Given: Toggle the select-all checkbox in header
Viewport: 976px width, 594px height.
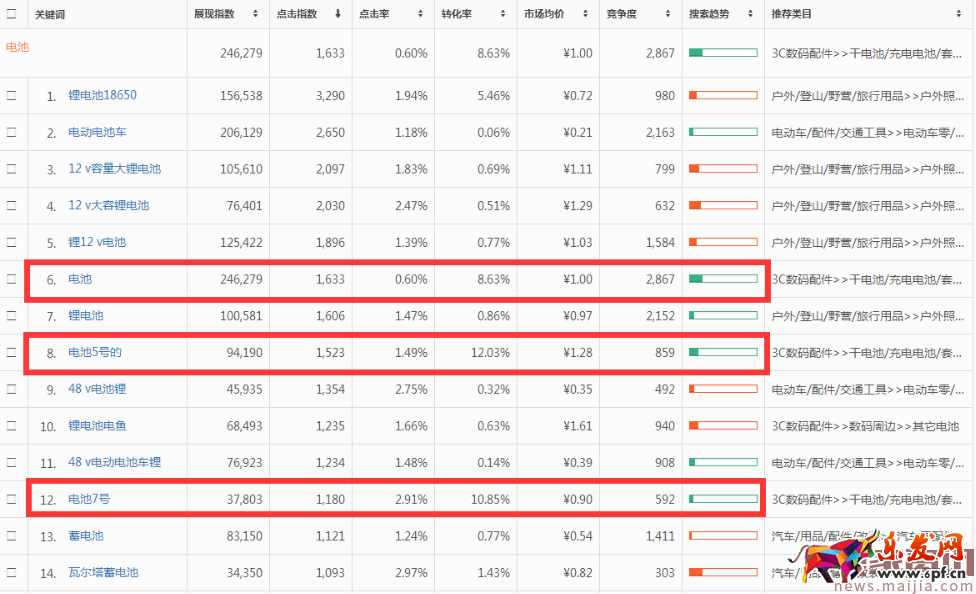Looking at the screenshot, I should tap(12, 14).
